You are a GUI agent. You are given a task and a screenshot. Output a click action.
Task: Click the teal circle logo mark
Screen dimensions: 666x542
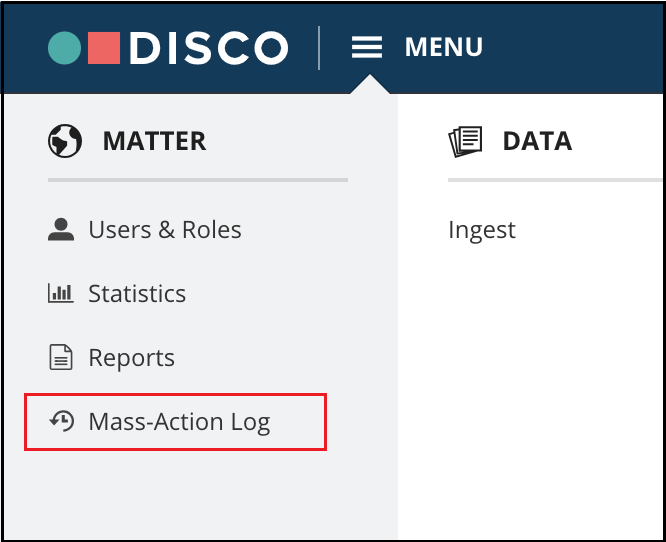point(64,48)
